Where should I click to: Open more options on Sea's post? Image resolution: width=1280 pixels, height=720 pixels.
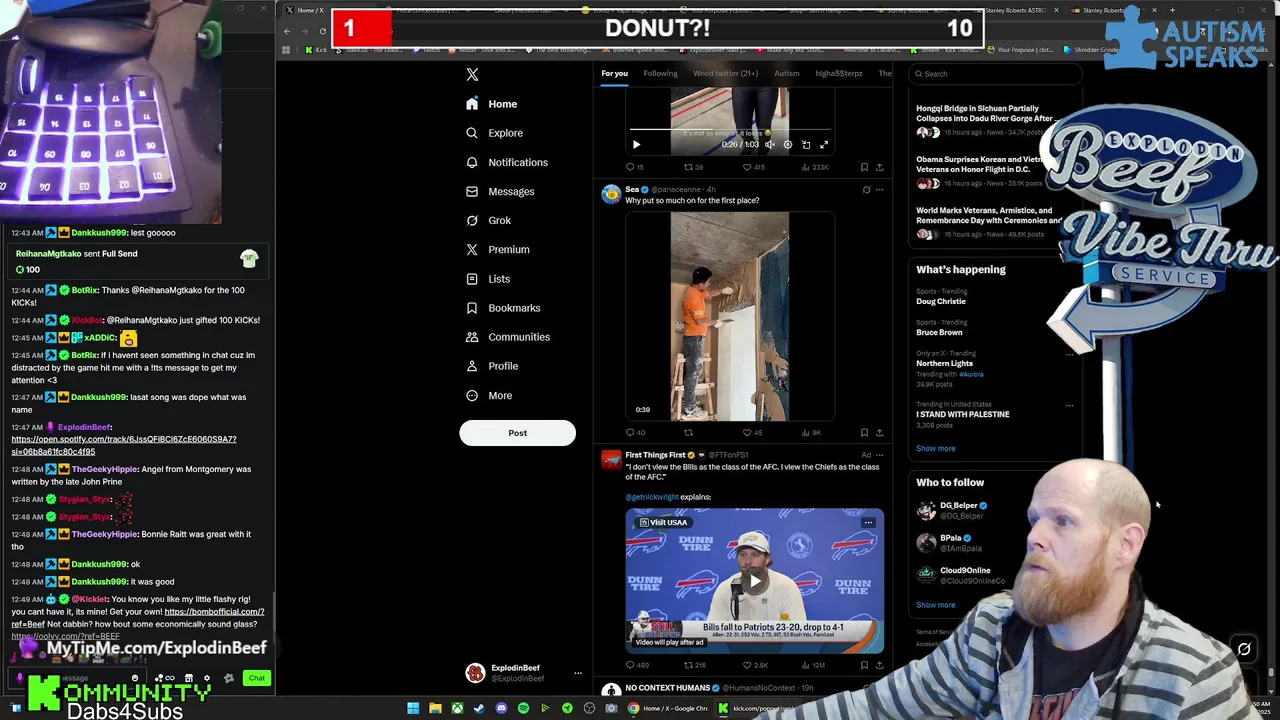[x=879, y=189]
